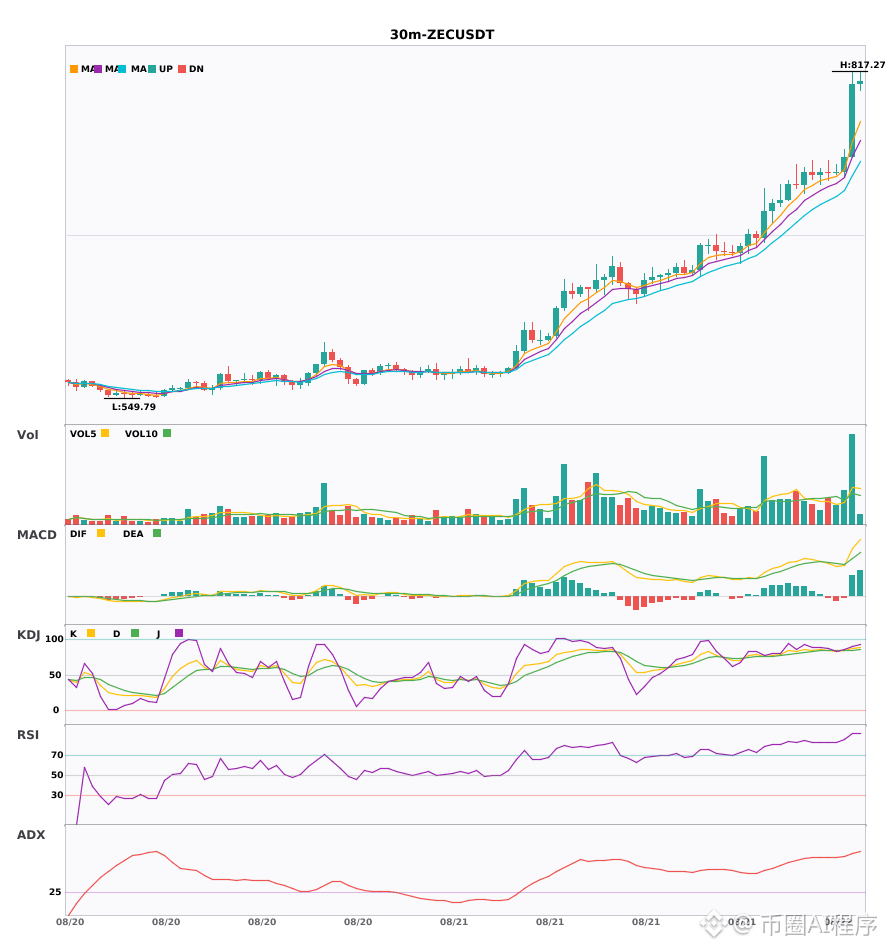Click the RSI panel label
The height and width of the screenshot is (950, 885).
pyautogui.click(x=28, y=735)
